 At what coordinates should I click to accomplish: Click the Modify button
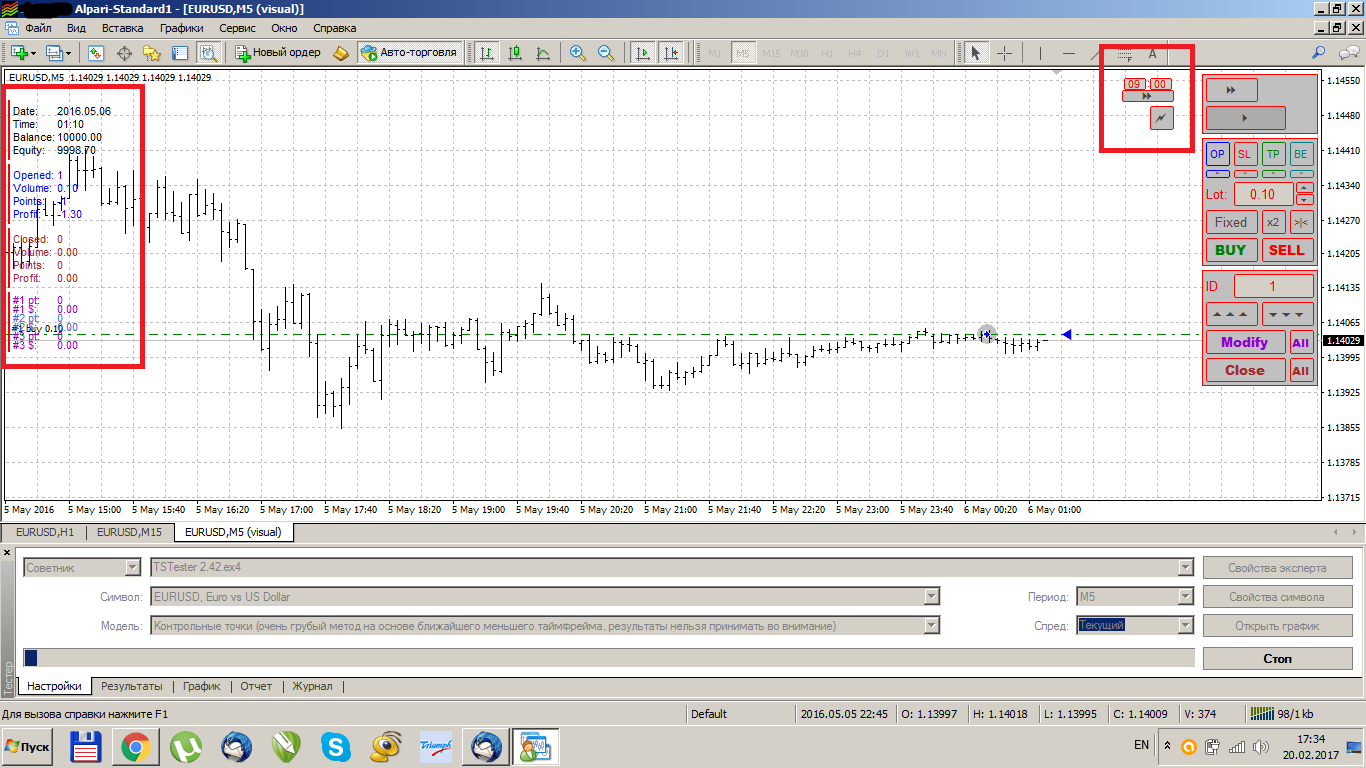tap(1244, 342)
